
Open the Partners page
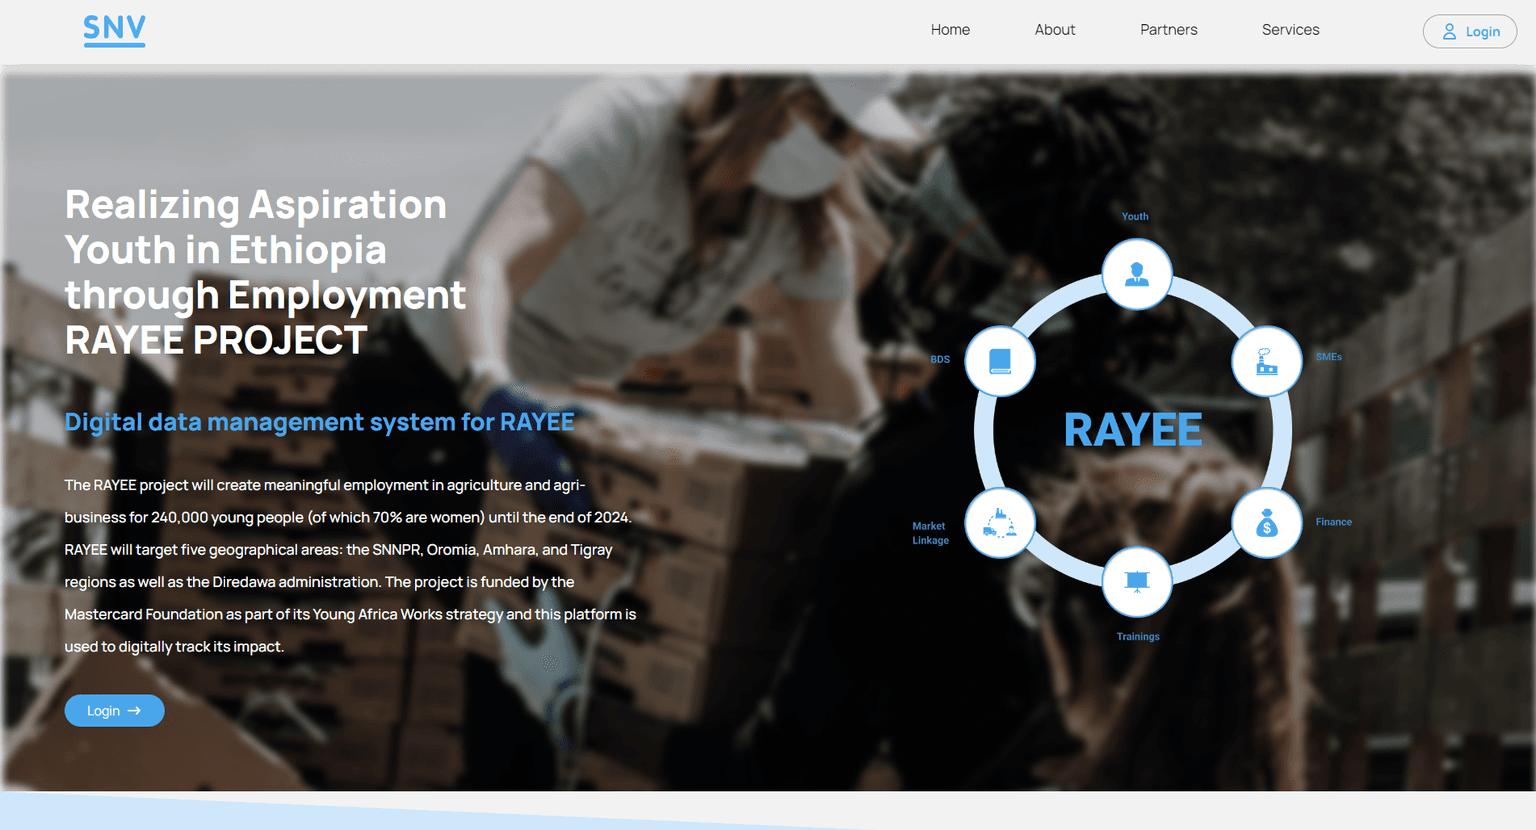pyautogui.click(x=1168, y=30)
